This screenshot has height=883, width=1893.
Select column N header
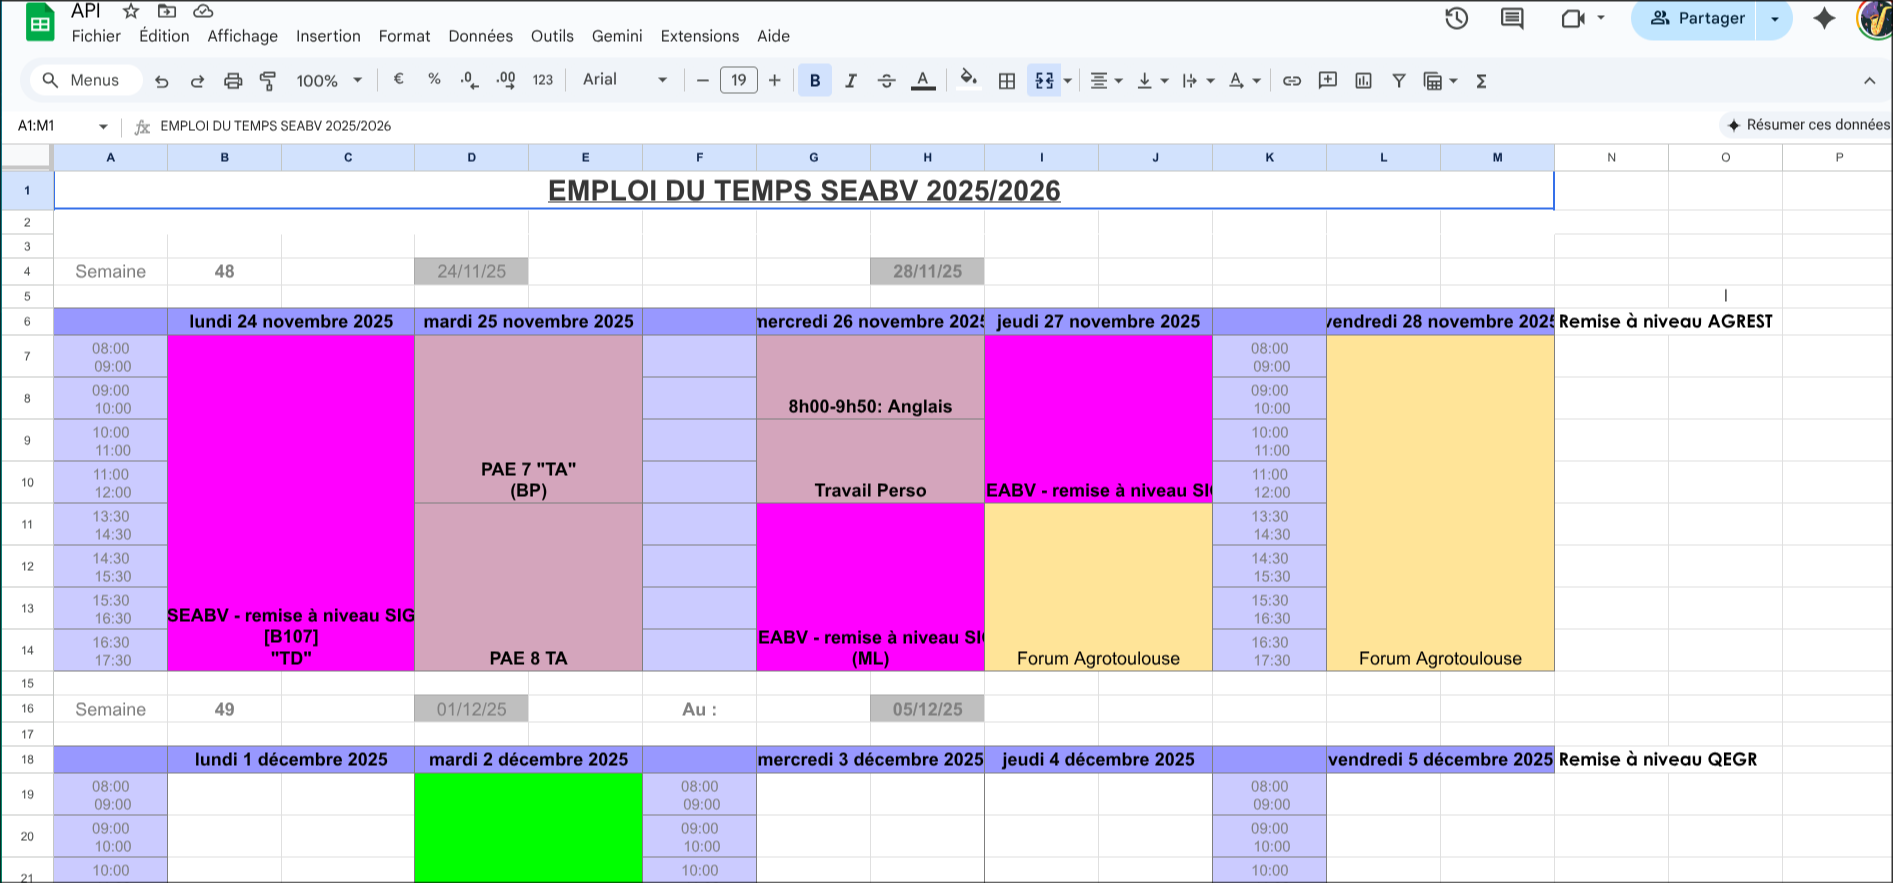click(x=1611, y=157)
